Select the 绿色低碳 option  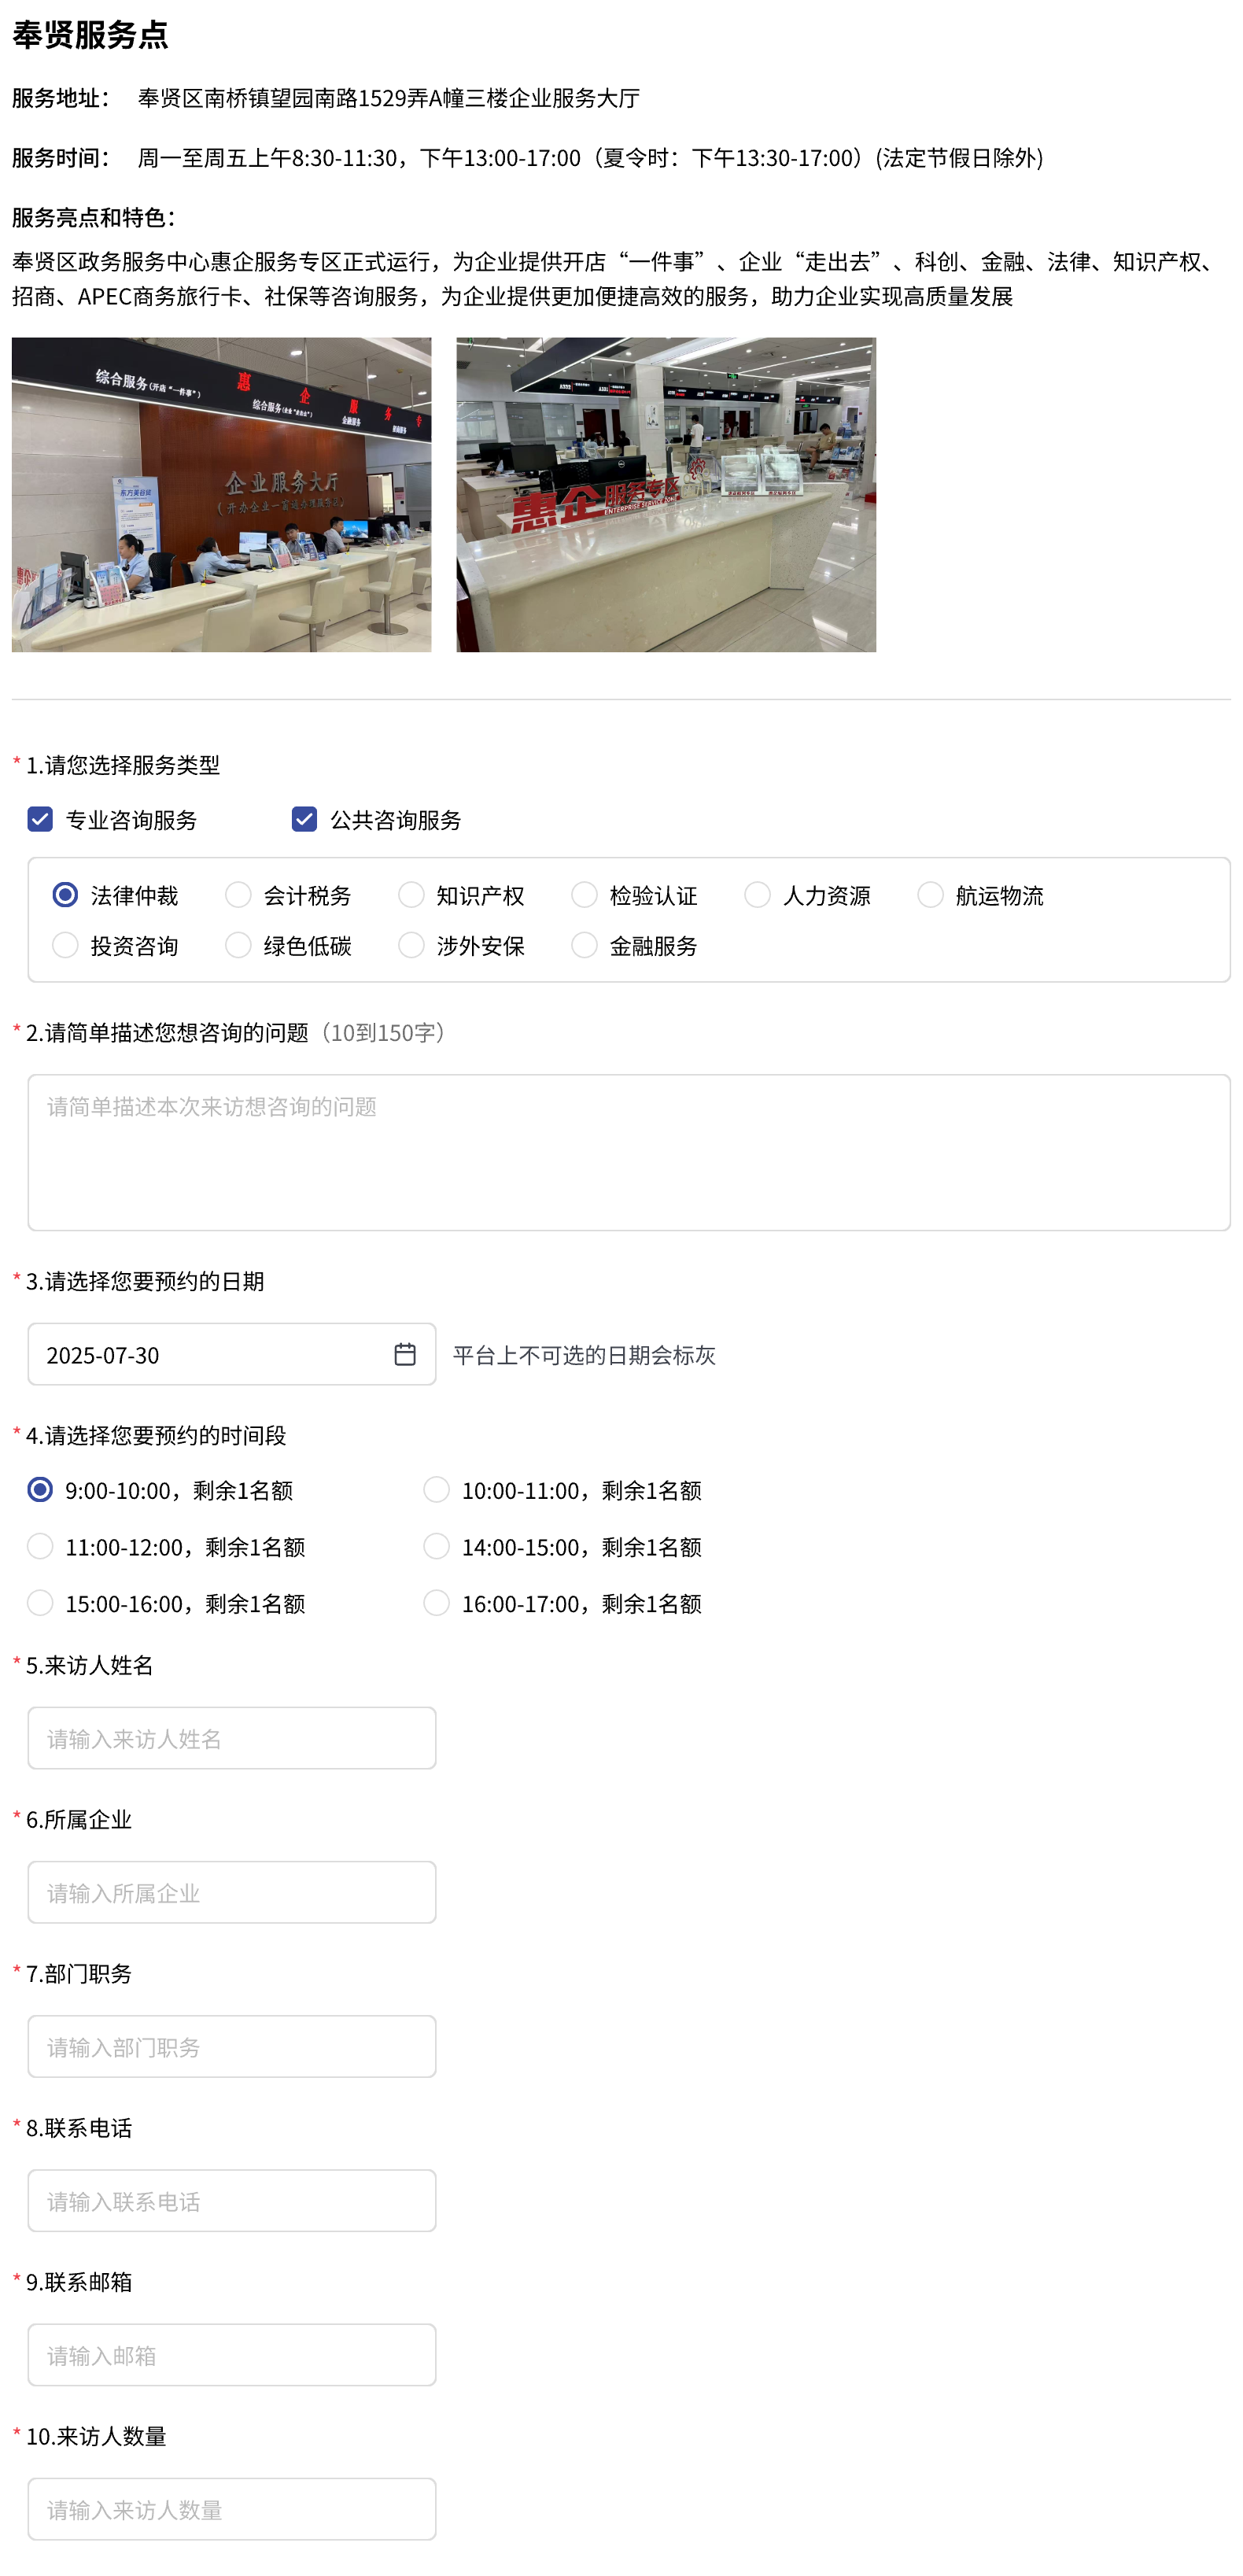(238, 945)
